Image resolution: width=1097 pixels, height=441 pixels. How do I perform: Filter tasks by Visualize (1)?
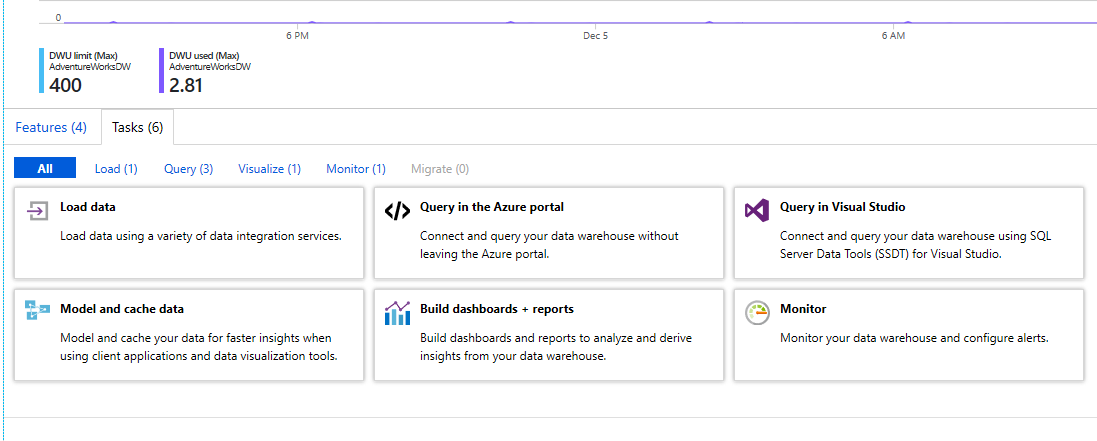pyautogui.click(x=269, y=169)
